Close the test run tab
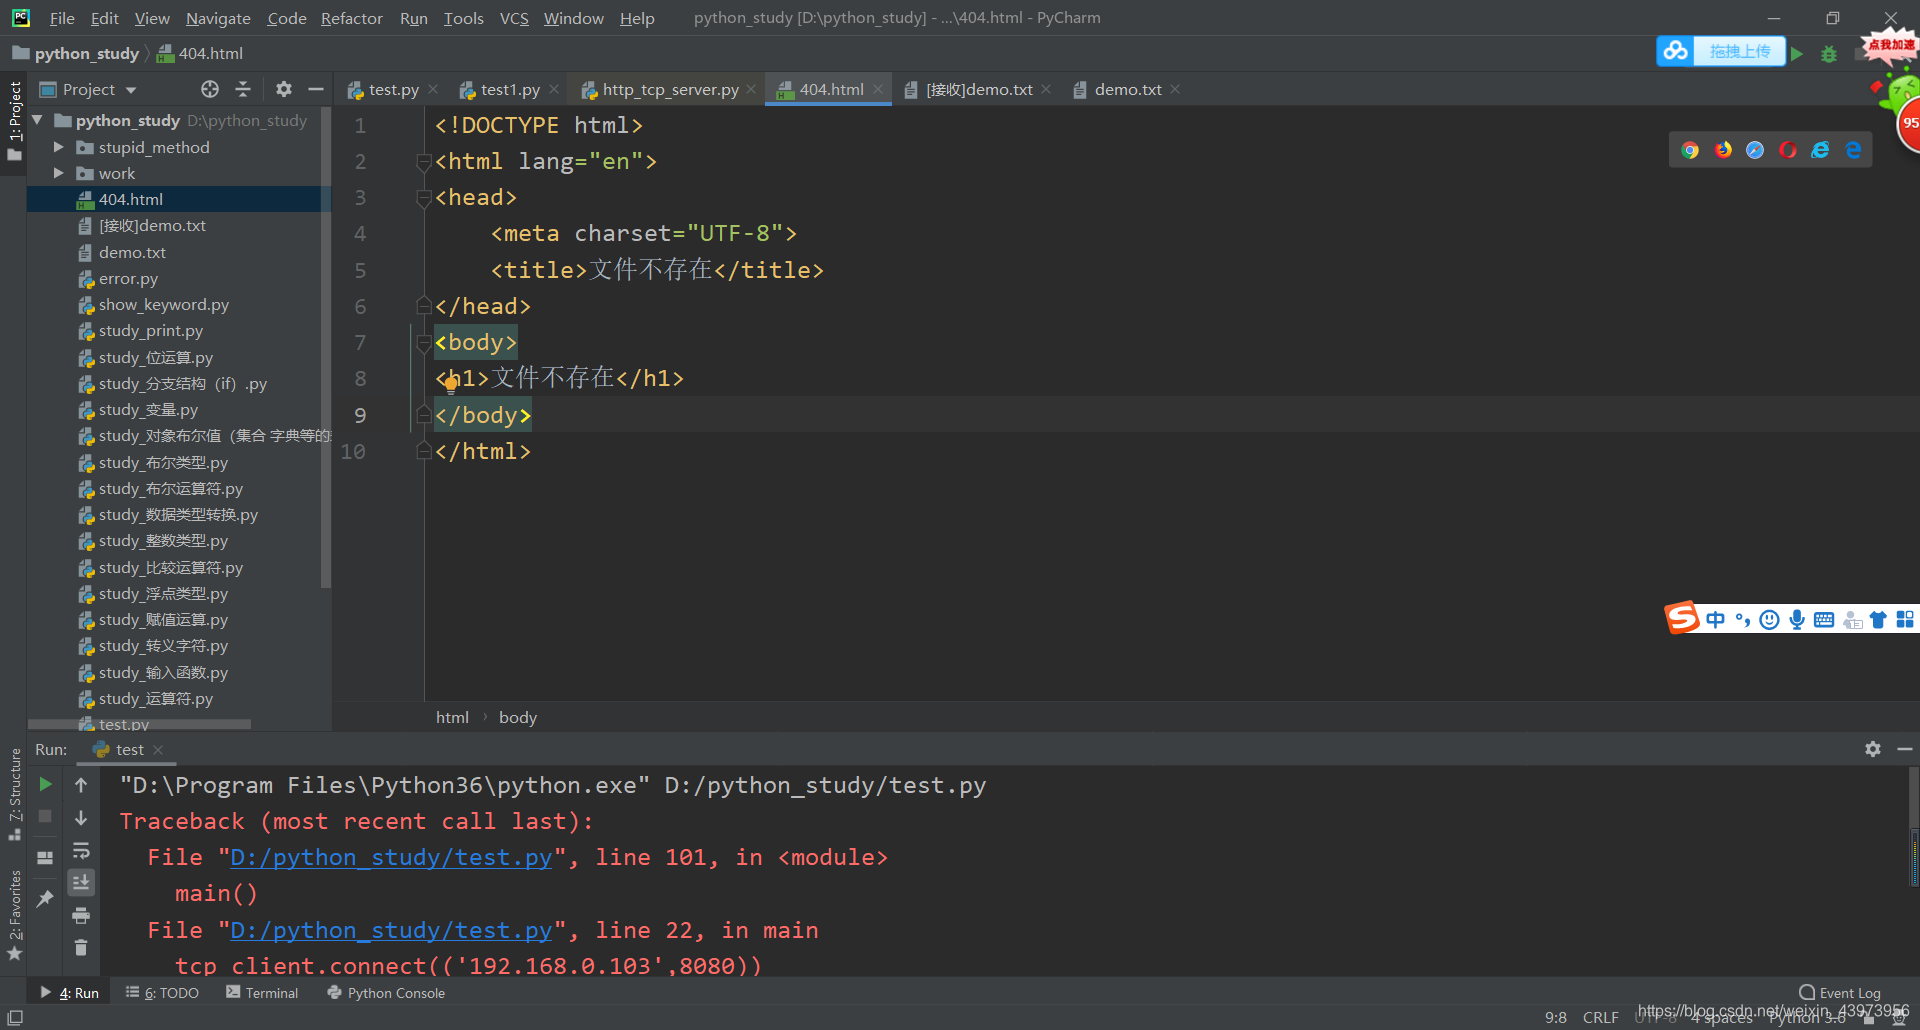Image resolution: width=1920 pixels, height=1030 pixels. (158, 749)
